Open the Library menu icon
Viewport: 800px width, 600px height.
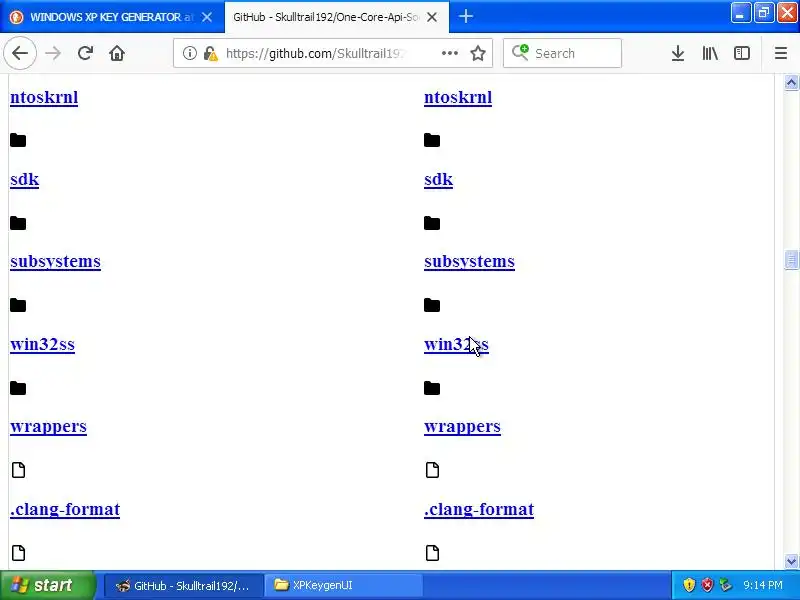(x=710, y=53)
